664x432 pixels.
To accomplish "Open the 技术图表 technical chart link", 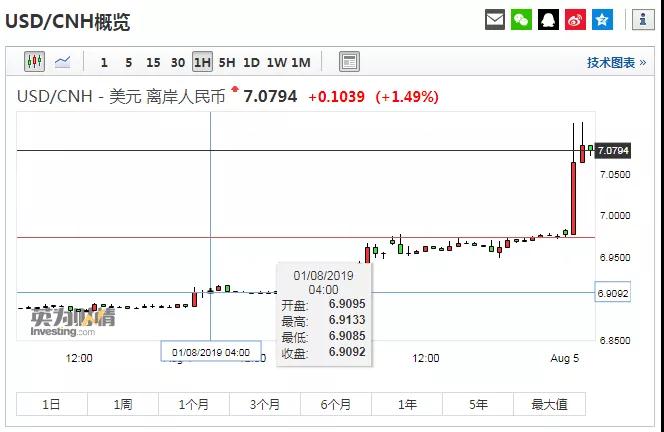I will tap(616, 62).
